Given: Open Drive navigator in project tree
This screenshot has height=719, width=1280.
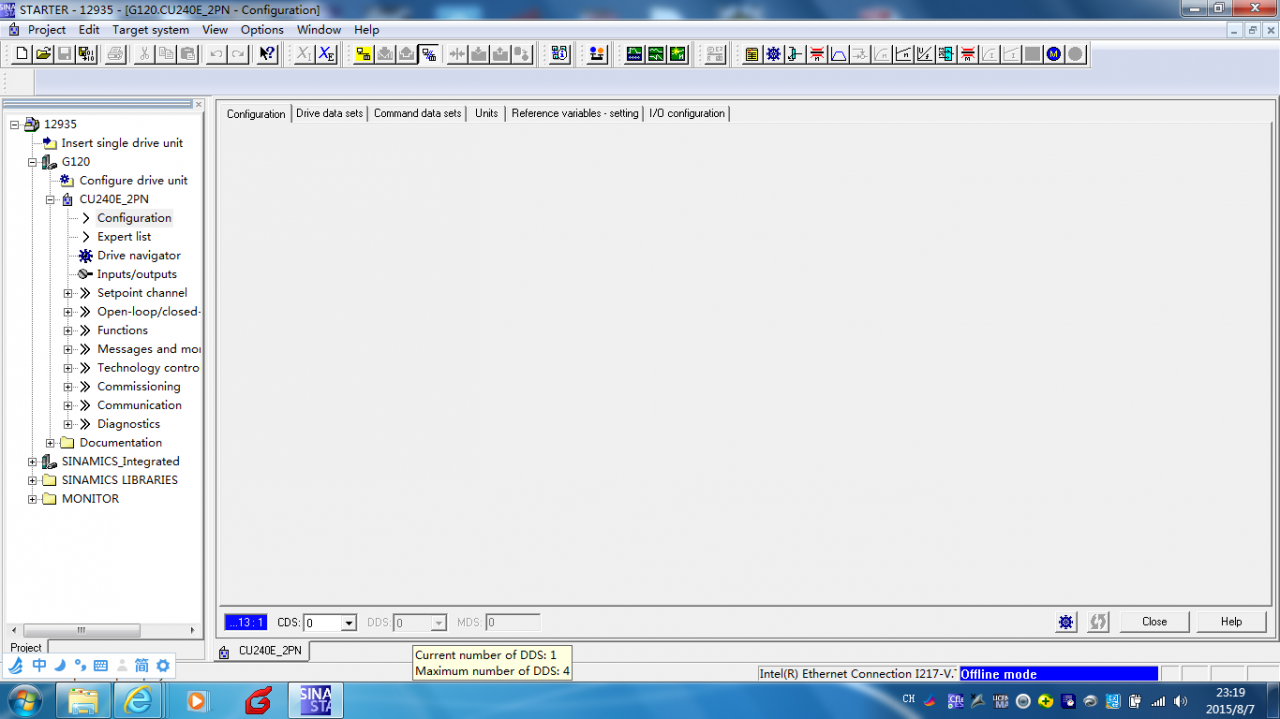Looking at the screenshot, I should tap(138, 255).
